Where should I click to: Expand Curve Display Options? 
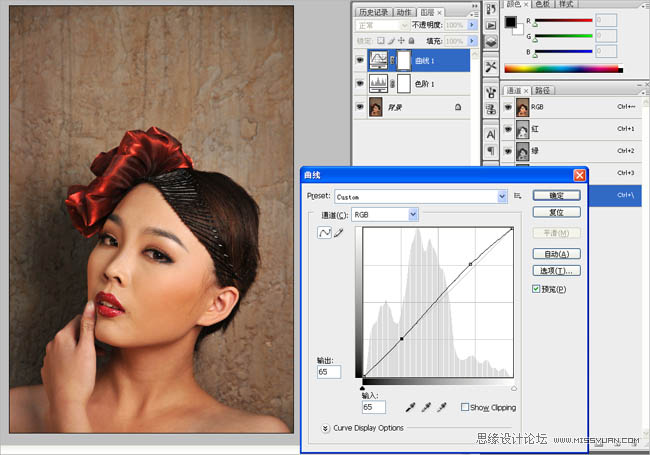(x=327, y=428)
